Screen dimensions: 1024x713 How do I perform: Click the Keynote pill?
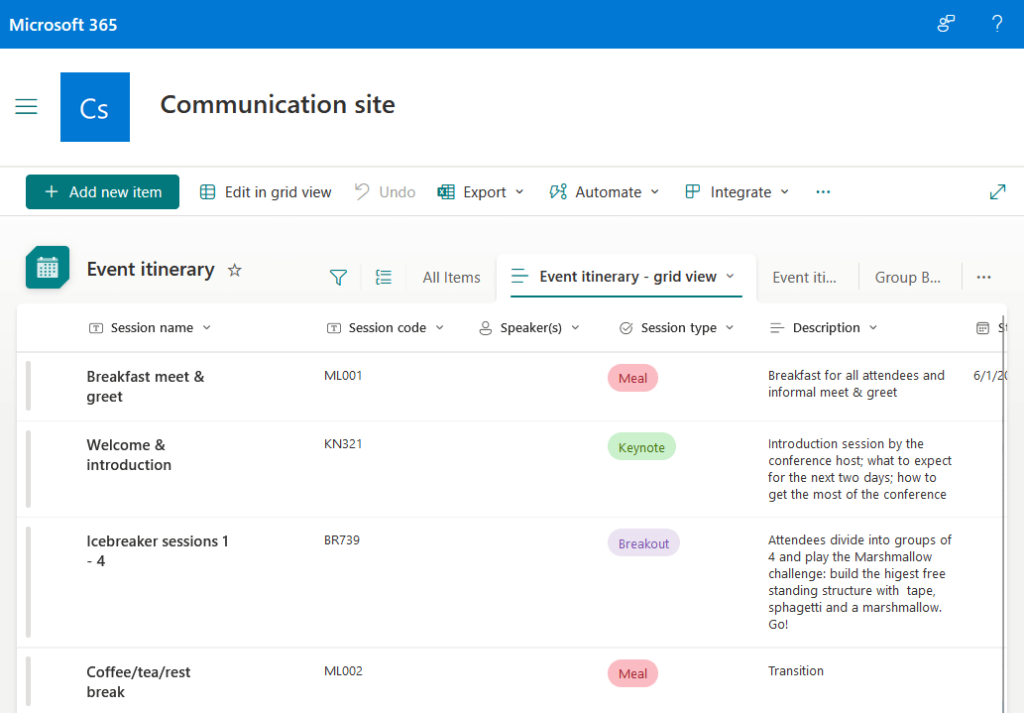click(641, 447)
